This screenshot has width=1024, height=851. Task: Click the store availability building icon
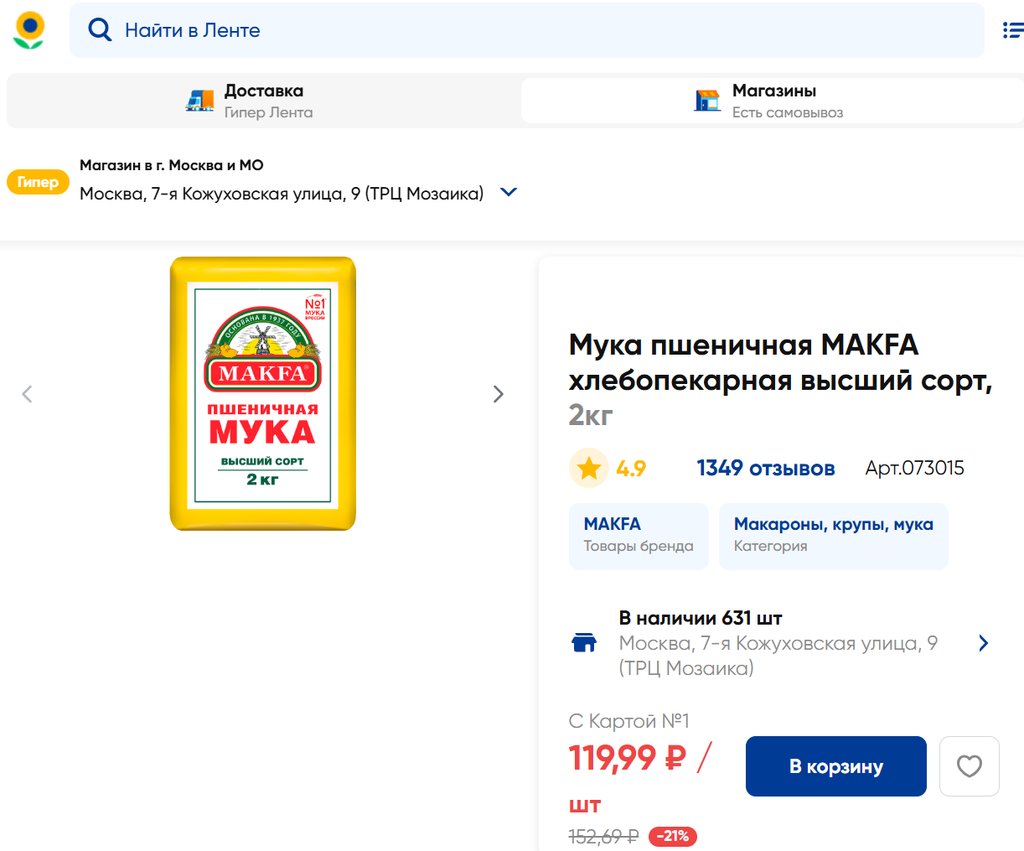tap(584, 643)
